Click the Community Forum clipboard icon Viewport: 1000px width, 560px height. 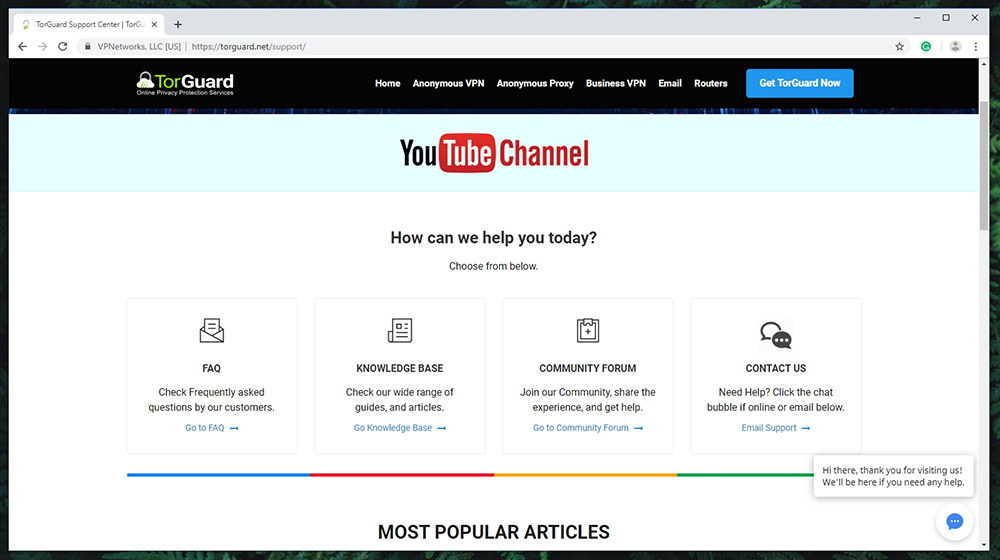588,330
